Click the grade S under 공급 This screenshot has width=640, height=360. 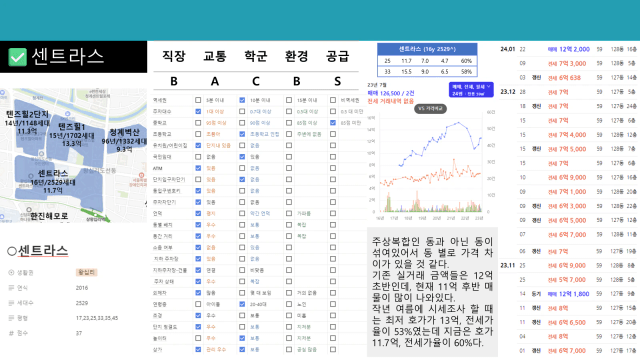click(337, 81)
